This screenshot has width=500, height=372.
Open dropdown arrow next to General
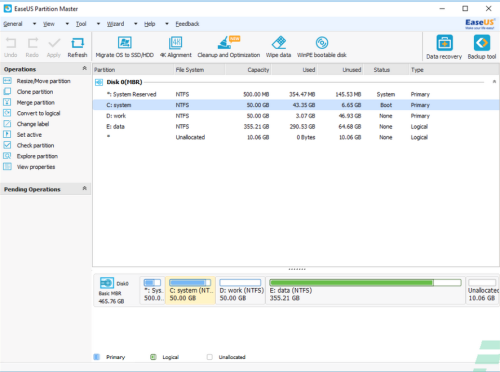coord(34,24)
